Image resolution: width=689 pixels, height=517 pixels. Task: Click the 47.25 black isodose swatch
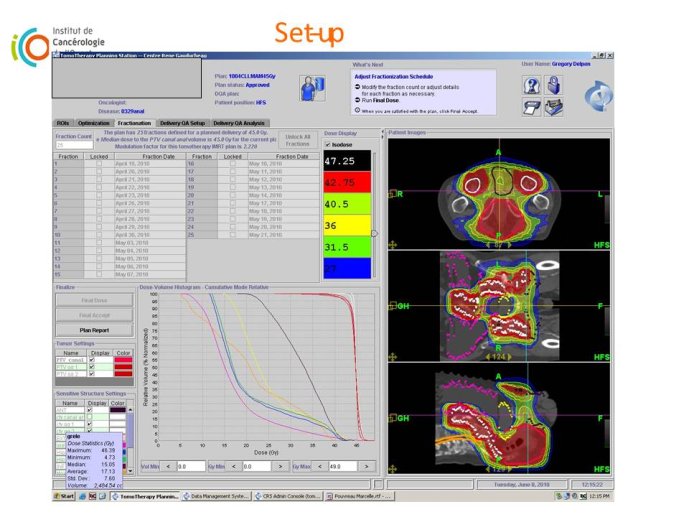coord(347,161)
